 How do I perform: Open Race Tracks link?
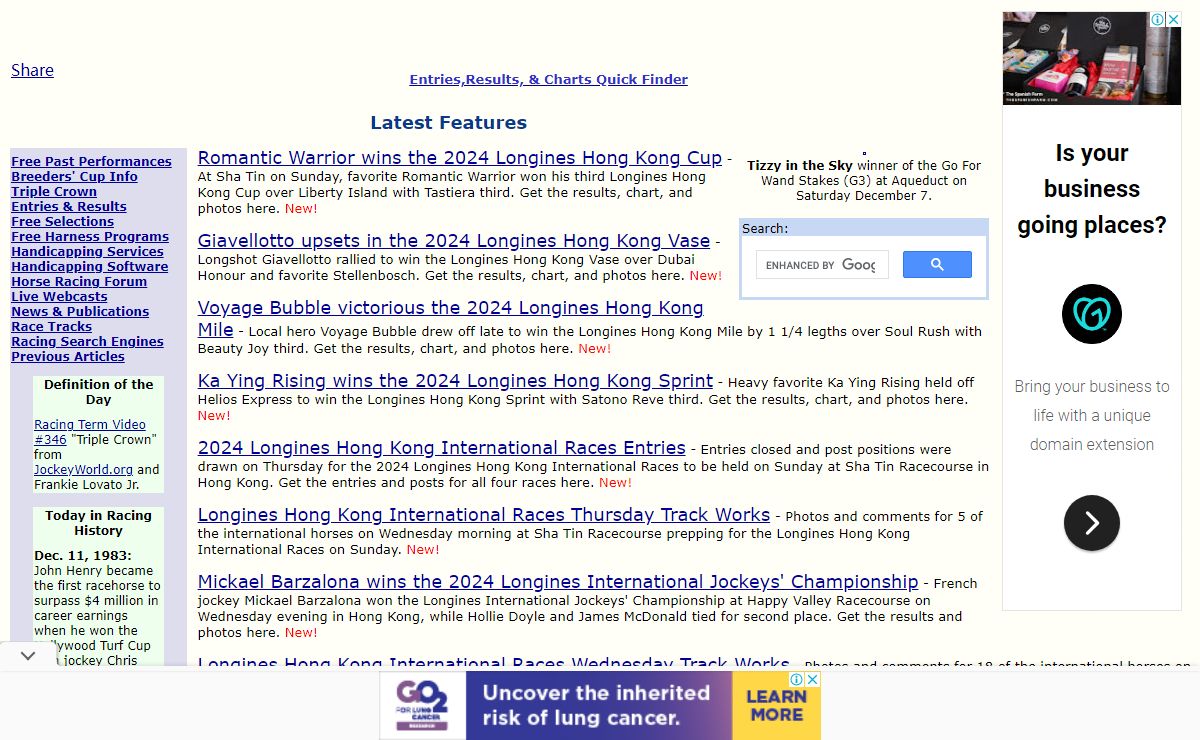click(x=51, y=327)
